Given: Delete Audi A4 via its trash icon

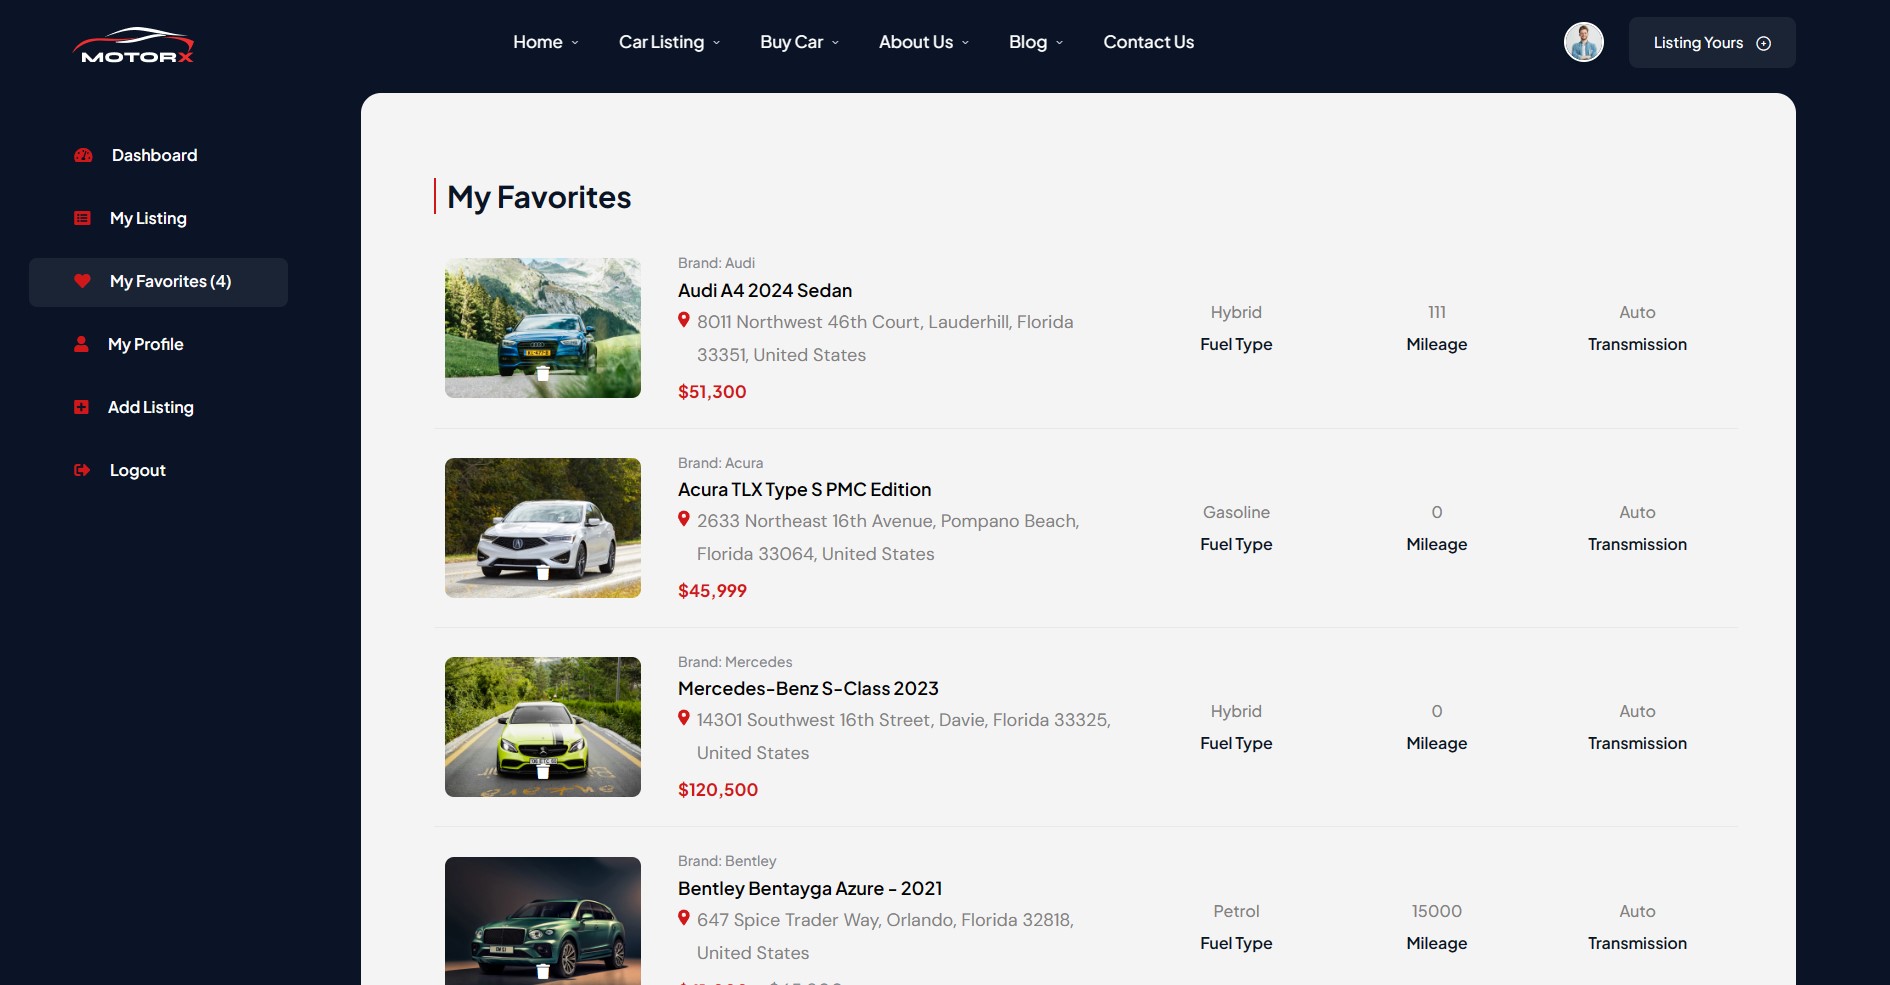Looking at the screenshot, I should pos(542,373).
